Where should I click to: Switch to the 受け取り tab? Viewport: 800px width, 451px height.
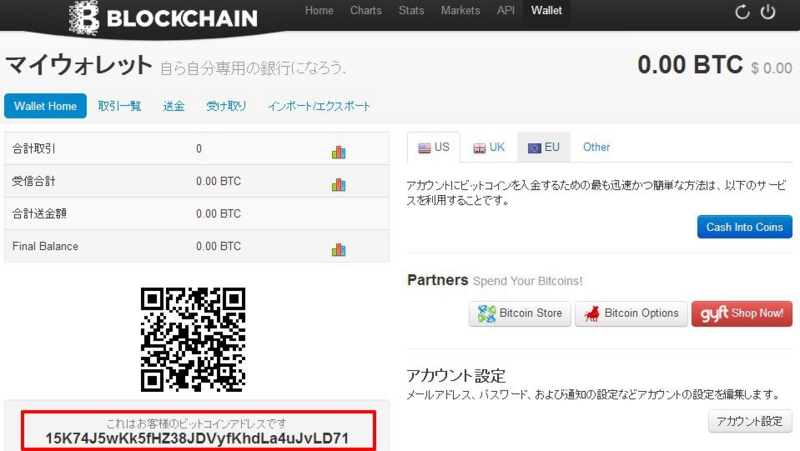coord(226,106)
